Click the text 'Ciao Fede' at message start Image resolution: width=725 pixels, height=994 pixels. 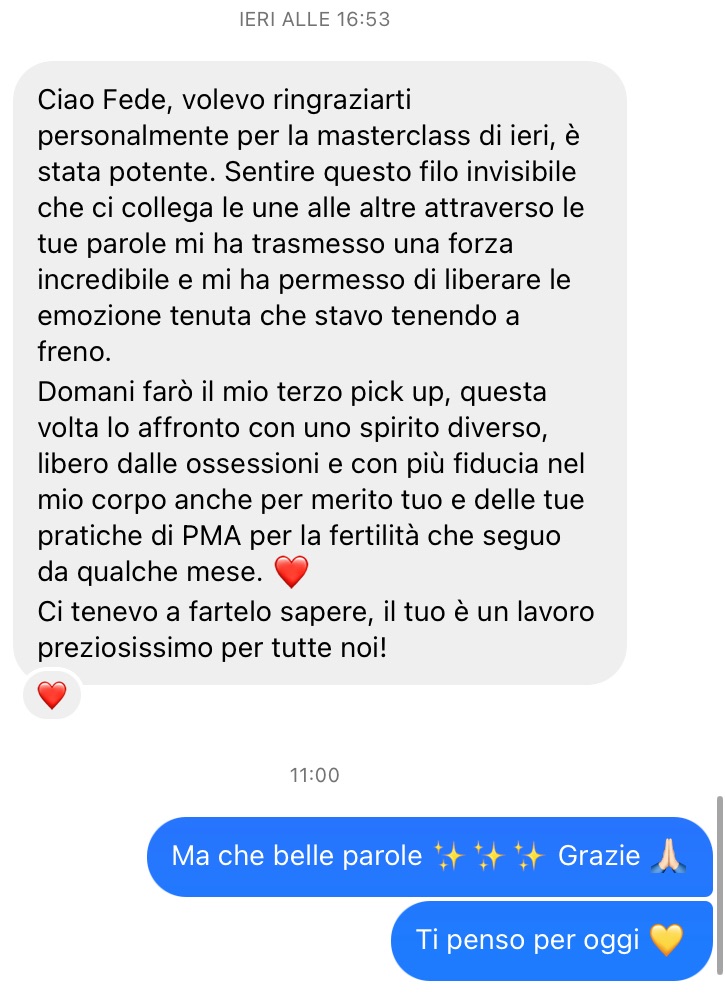point(105,100)
